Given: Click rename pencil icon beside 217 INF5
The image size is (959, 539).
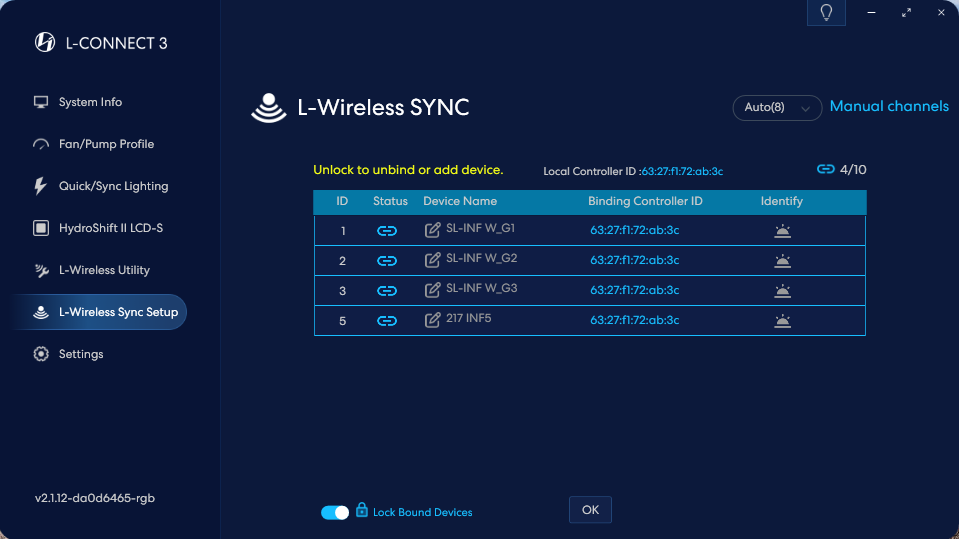Looking at the screenshot, I should (433, 320).
